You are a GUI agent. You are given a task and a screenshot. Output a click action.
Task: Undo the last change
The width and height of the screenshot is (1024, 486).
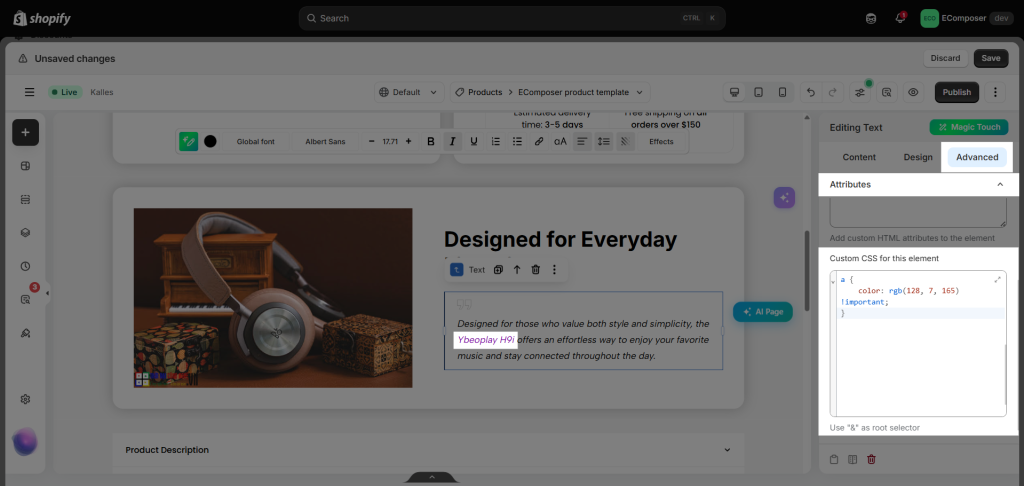pyautogui.click(x=811, y=92)
